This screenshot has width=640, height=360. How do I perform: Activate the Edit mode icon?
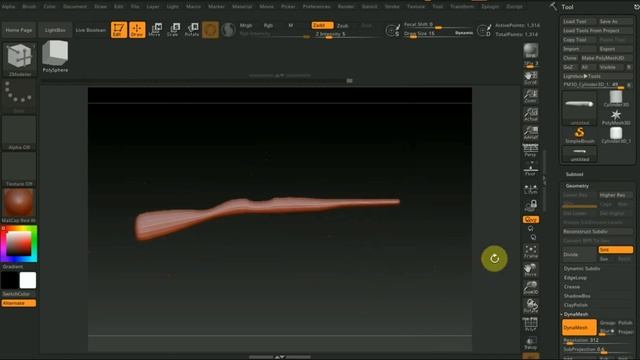pyautogui.click(x=119, y=30)
